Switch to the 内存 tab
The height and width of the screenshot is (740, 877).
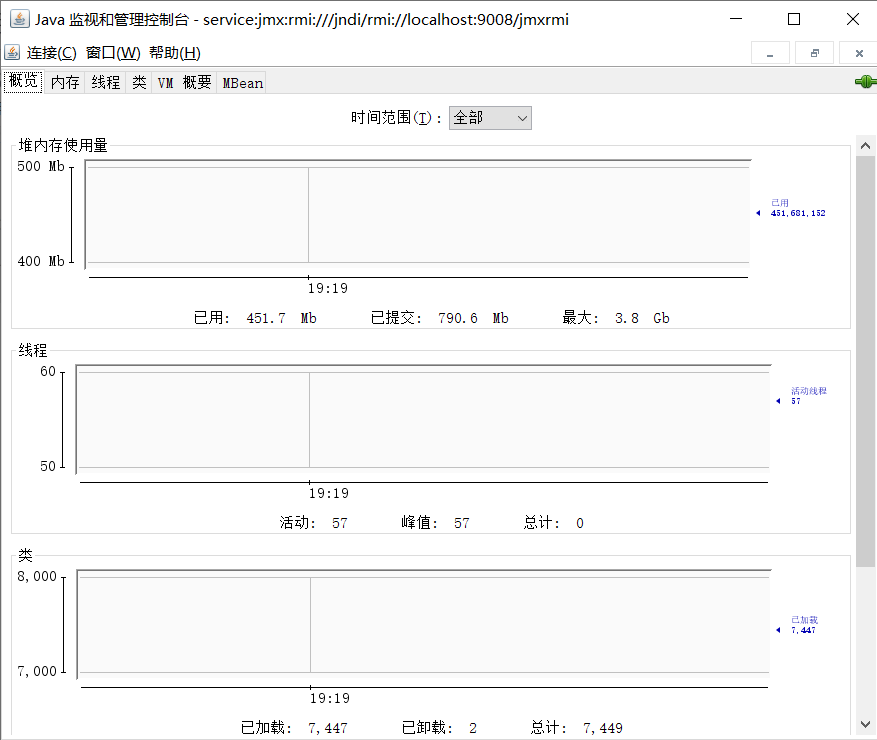point(64,82)
